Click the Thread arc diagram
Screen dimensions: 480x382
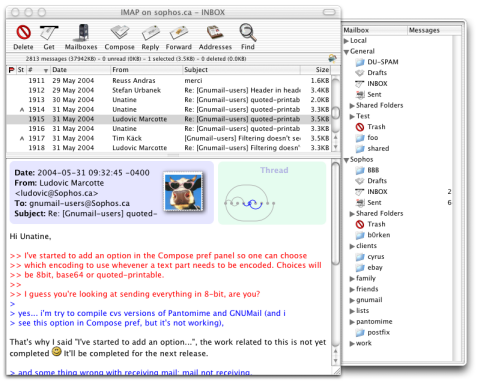pyautogui.click(x=250, y=203)
